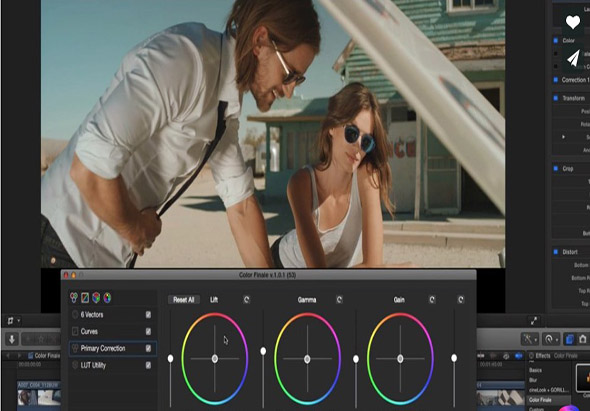Image resolution: width=590 pixels, height=411 pixels.
Task: Toggle the Correction 1 blue checkbox
Action: pyautogui.click(x=556, y=79)
